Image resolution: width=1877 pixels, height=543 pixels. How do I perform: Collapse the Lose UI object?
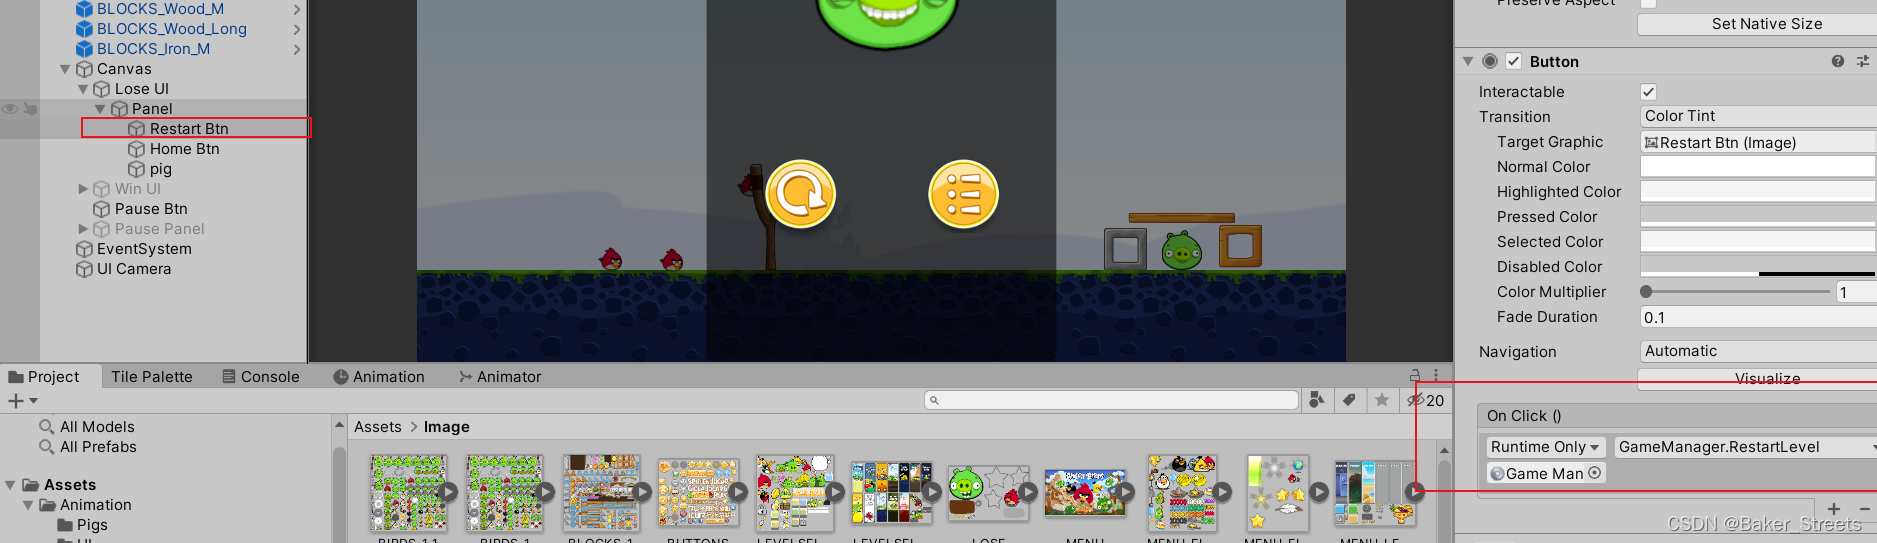coord(83,89)
